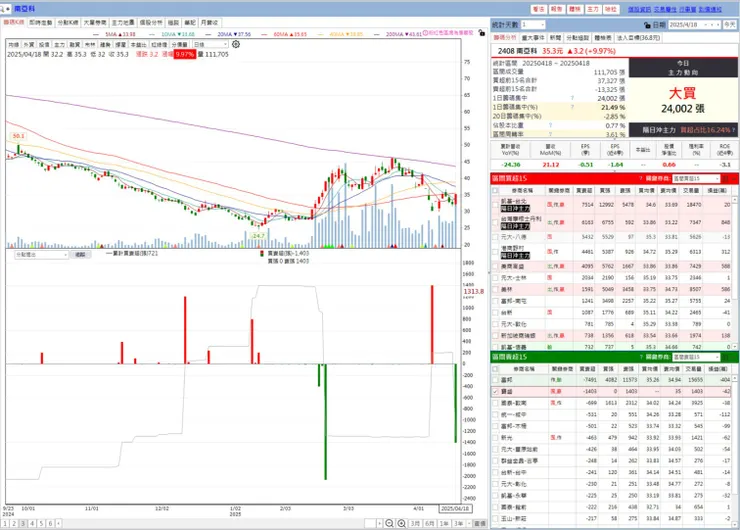Click the 5MA legend line swatch

pos(96,34)
